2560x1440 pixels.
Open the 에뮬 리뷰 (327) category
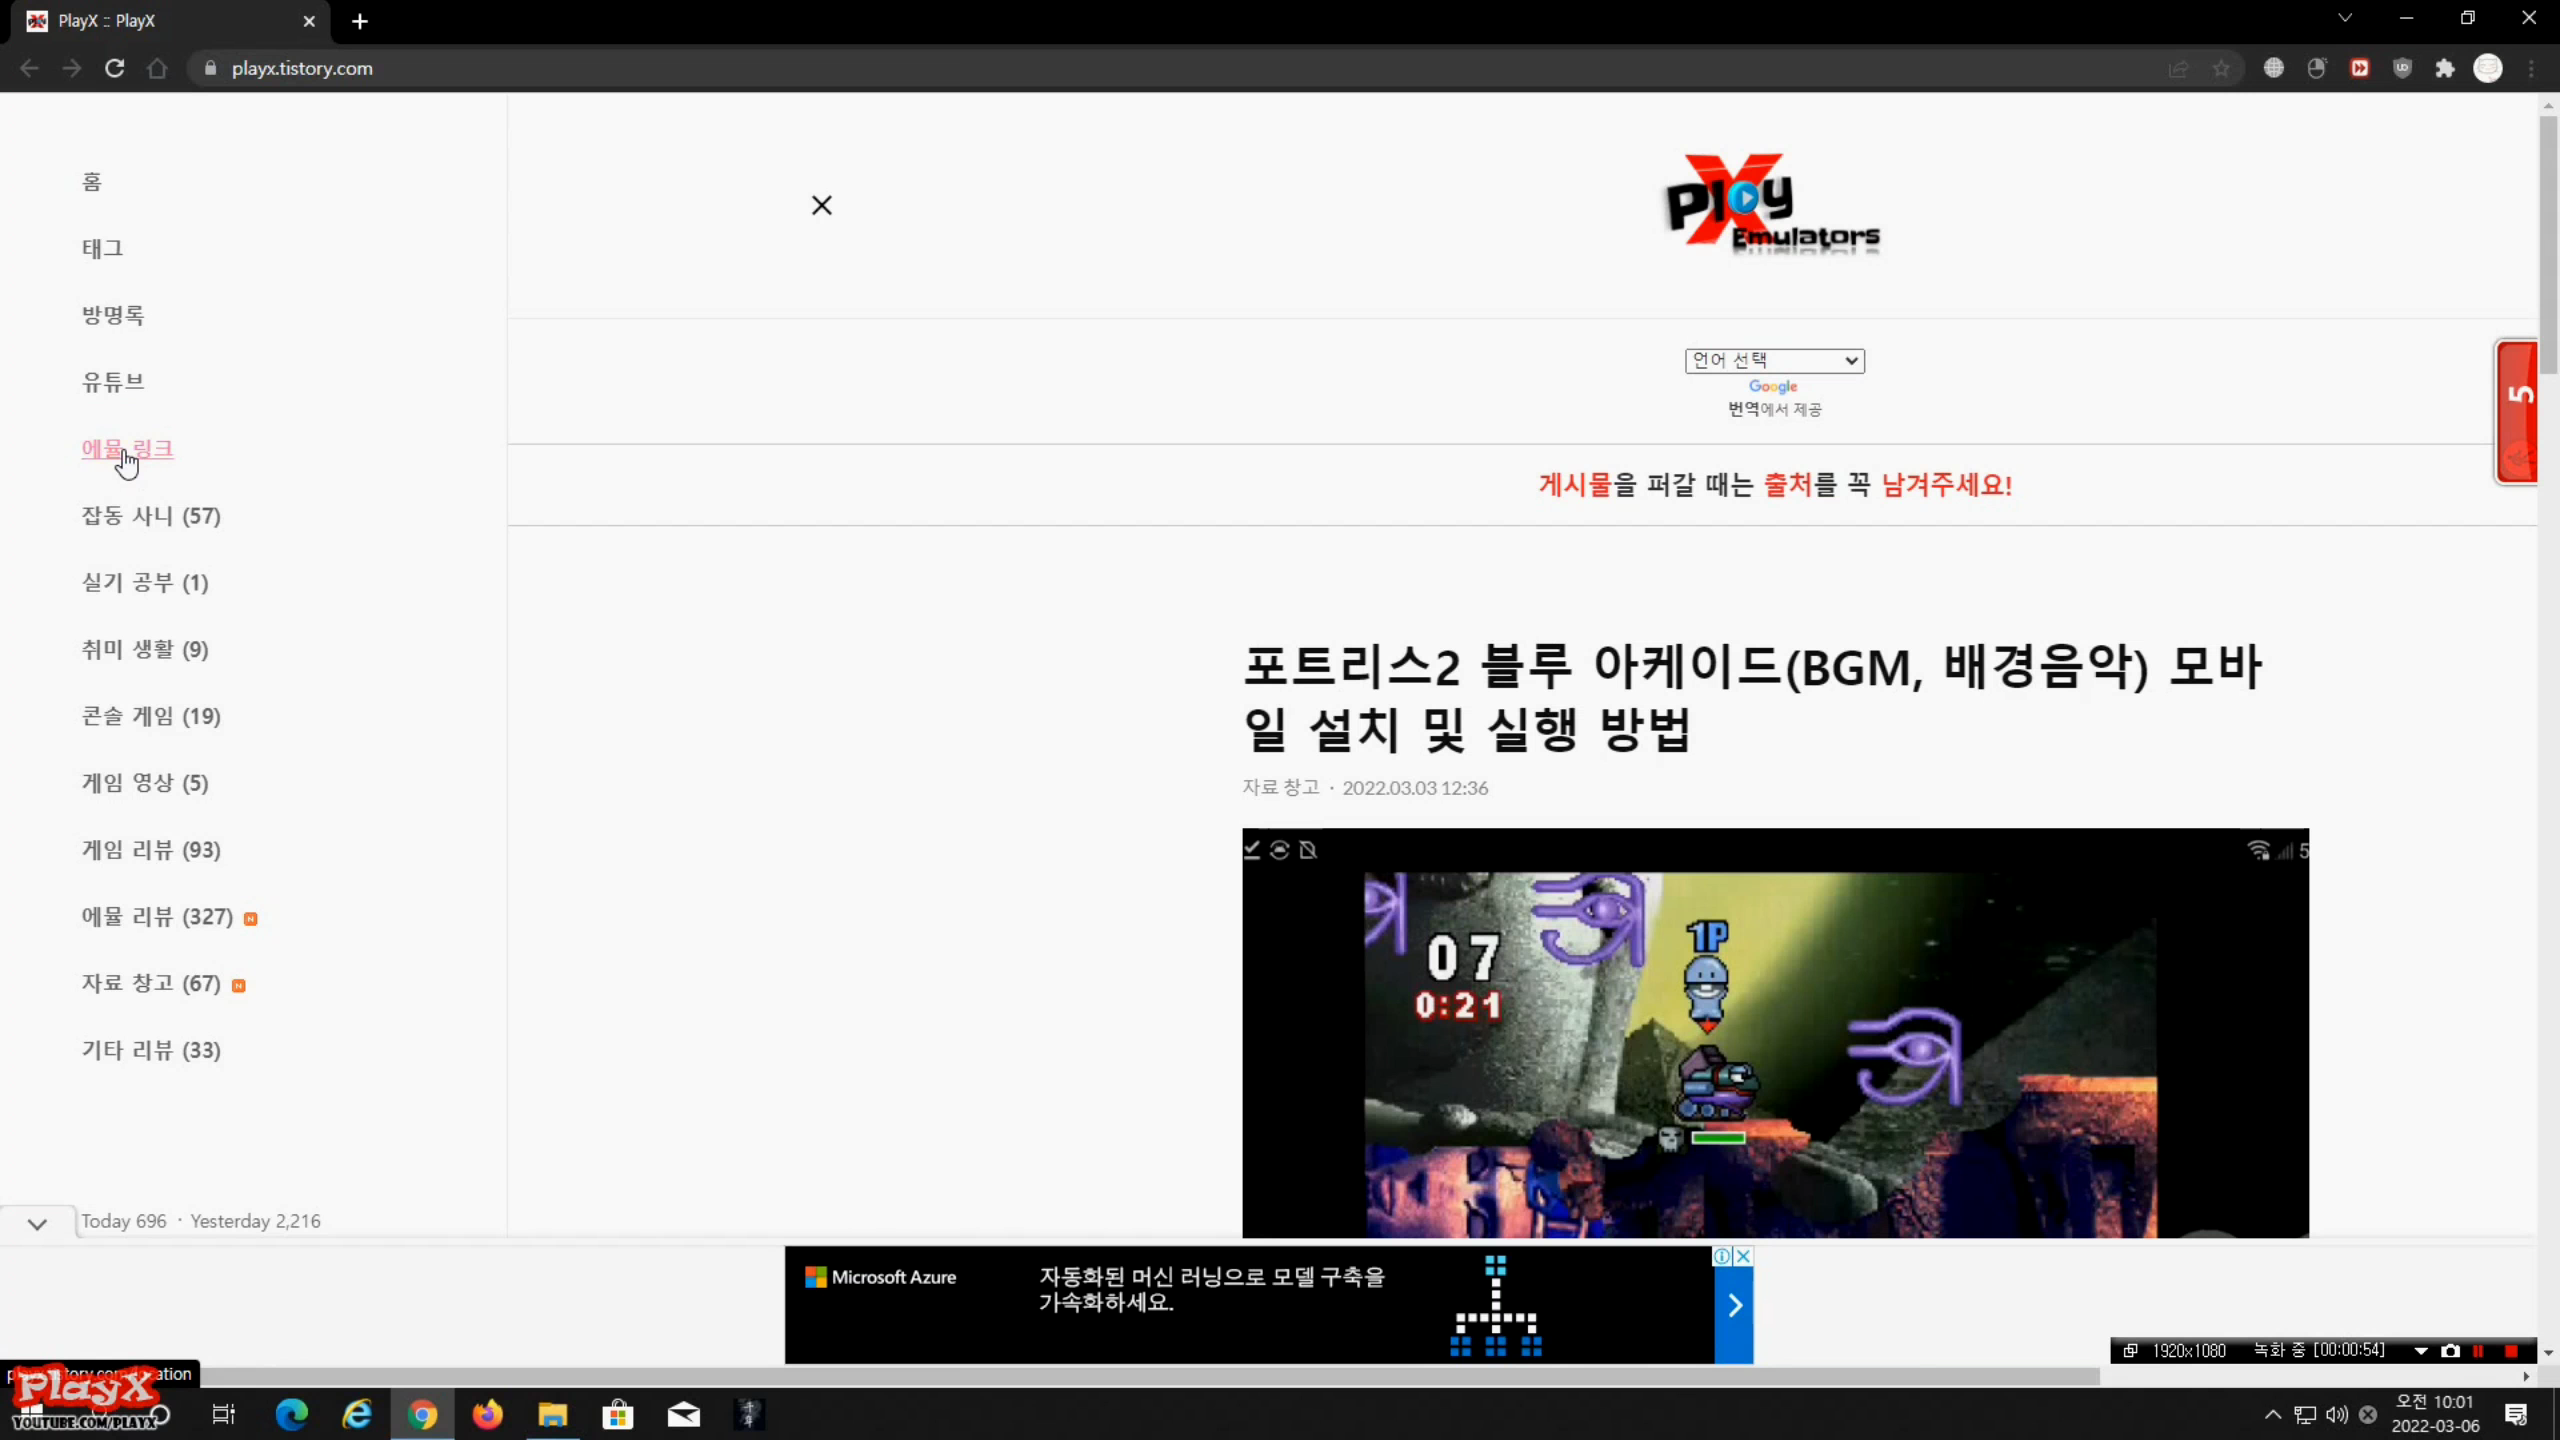[157, 916]
